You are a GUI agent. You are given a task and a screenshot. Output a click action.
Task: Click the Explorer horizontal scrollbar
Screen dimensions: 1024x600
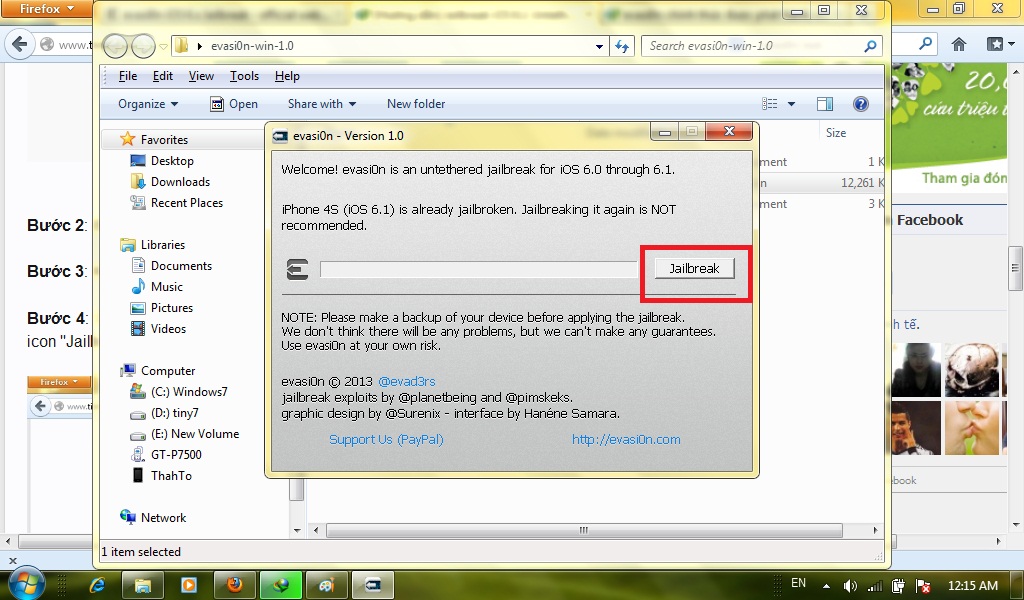click(x=584, y=530)
